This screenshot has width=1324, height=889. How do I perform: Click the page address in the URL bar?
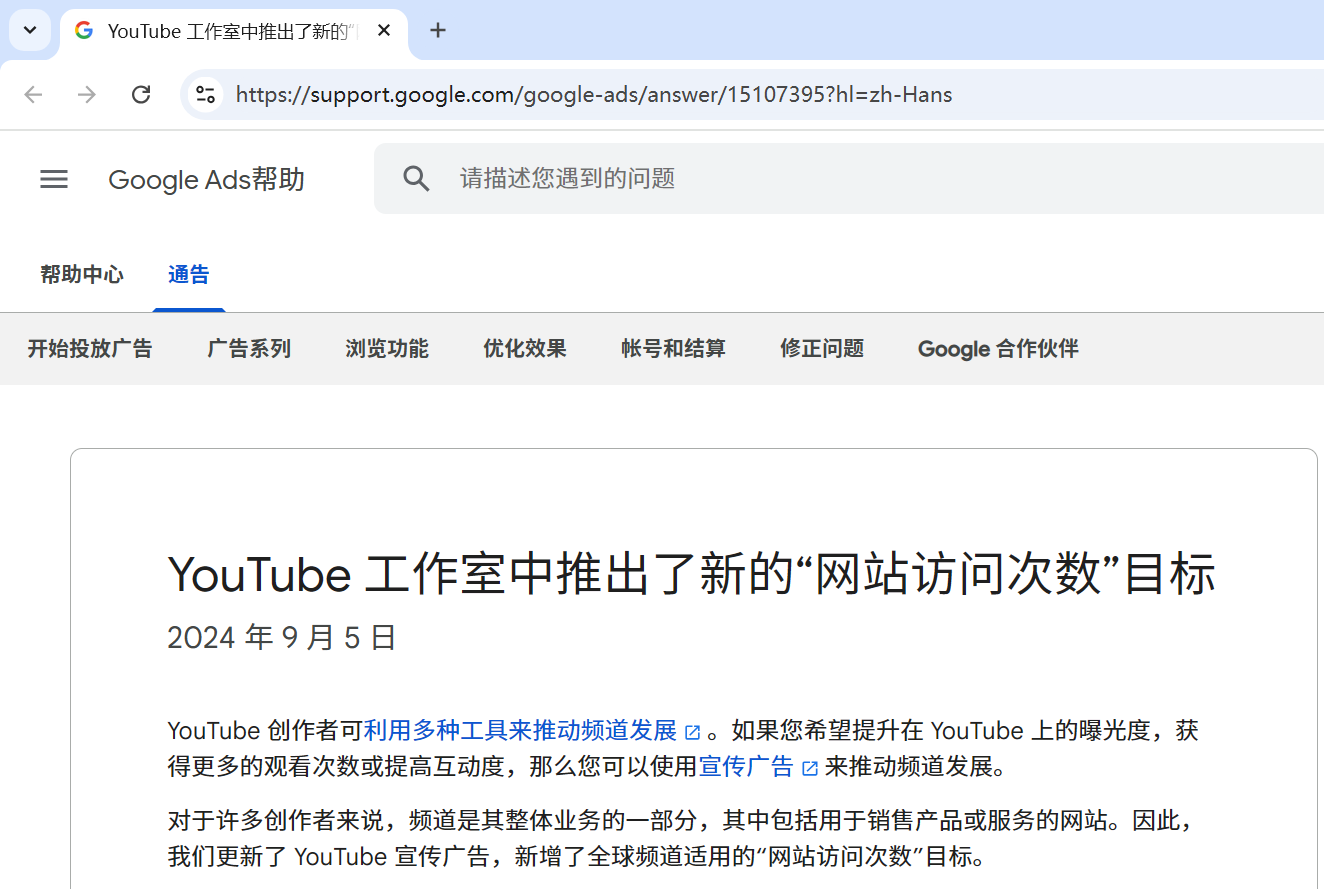click(x=593, y=94)
